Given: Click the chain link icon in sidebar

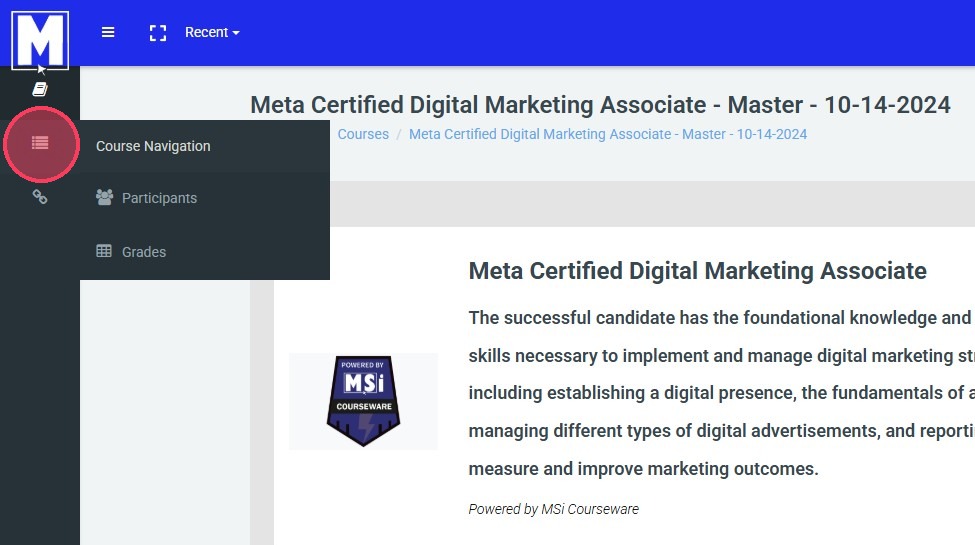Looking at the screenshot, I should pyautogui.click(x=40, y=197).
